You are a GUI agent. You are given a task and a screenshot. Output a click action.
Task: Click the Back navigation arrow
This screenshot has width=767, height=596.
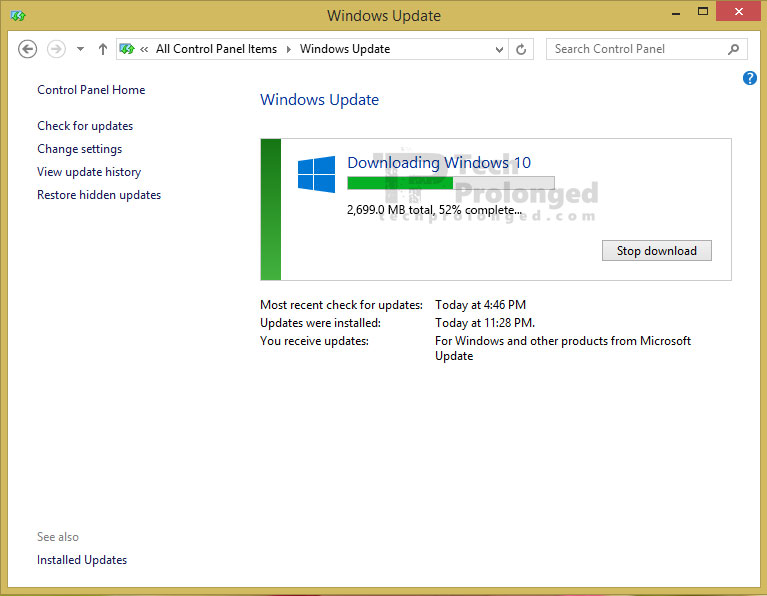coord(27,49)
